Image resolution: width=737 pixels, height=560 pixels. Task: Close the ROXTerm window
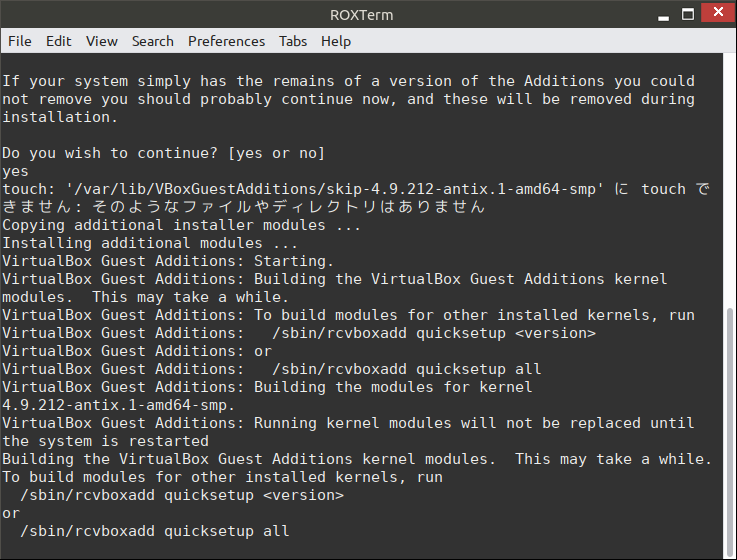[x=718, y=12]
